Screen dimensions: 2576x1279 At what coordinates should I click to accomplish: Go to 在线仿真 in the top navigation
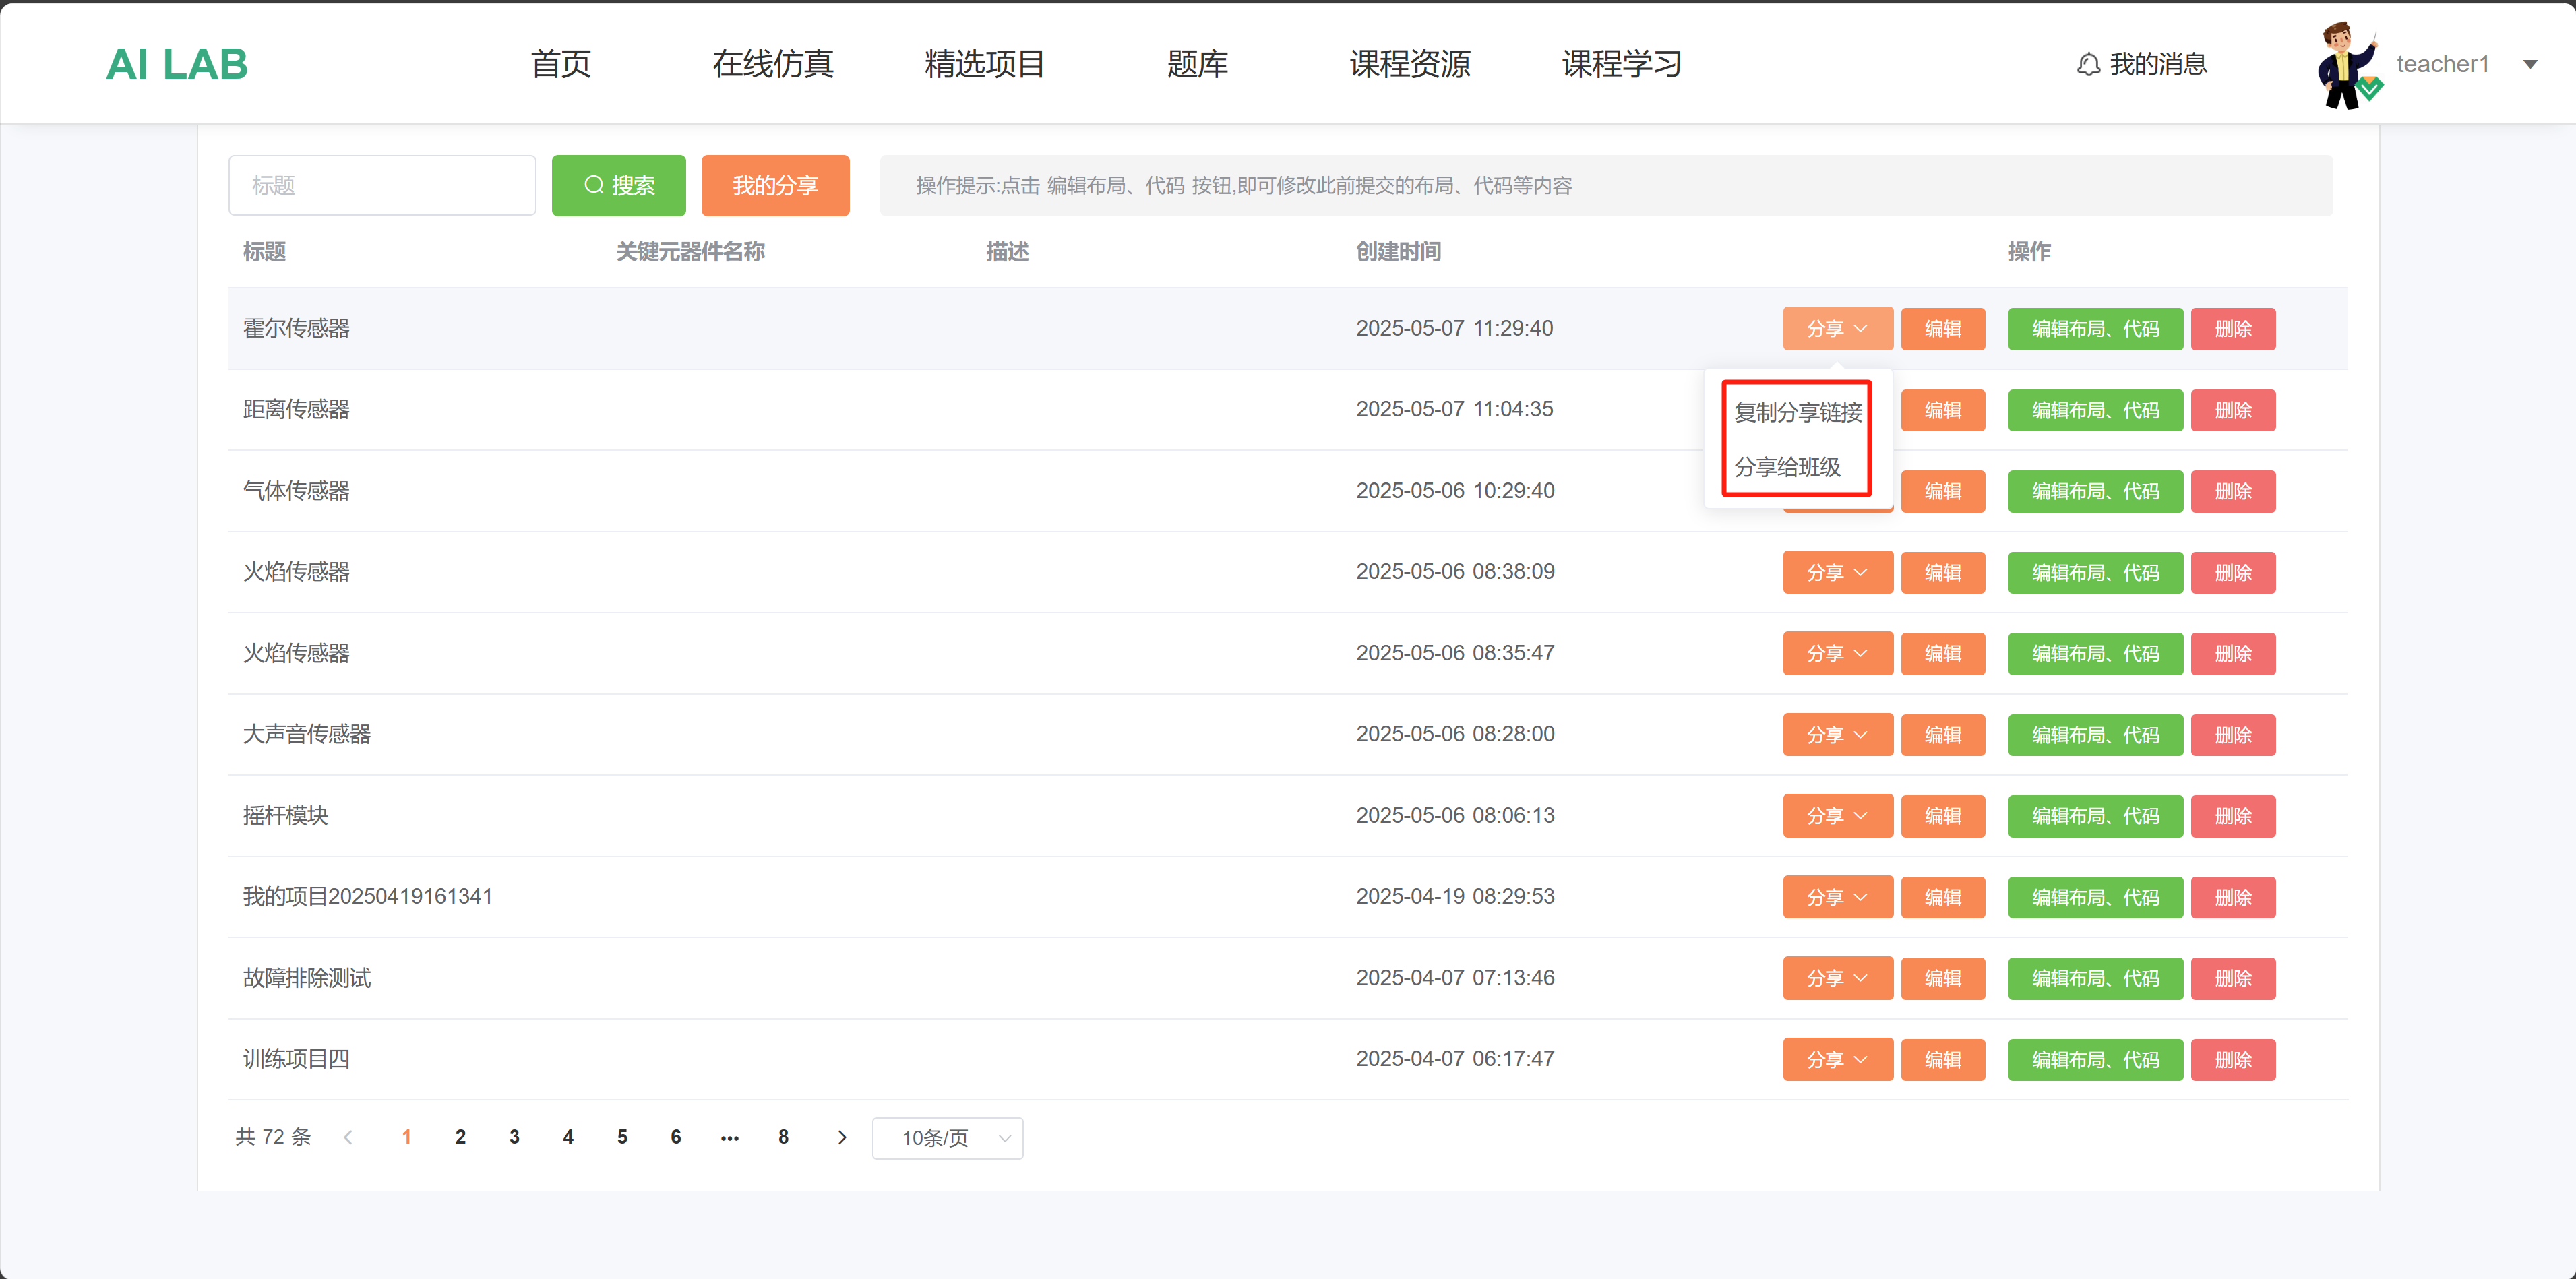(772, 65)
